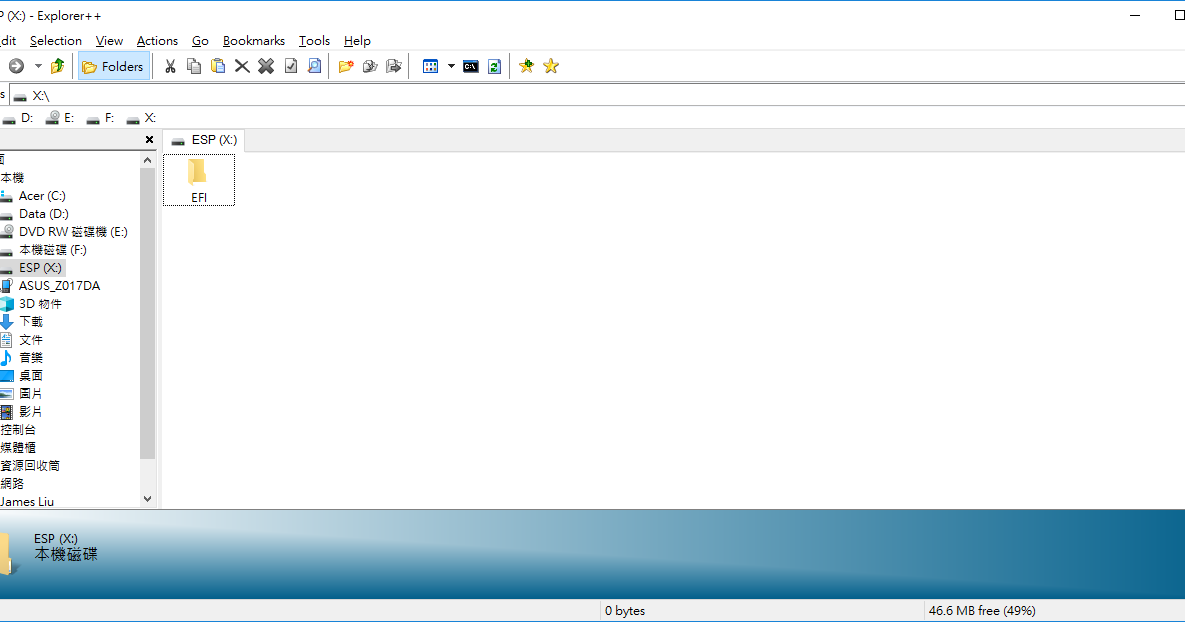Open the back button dropdown arrow
This screenshot has height=622, width=1185.
pos(37,66)
